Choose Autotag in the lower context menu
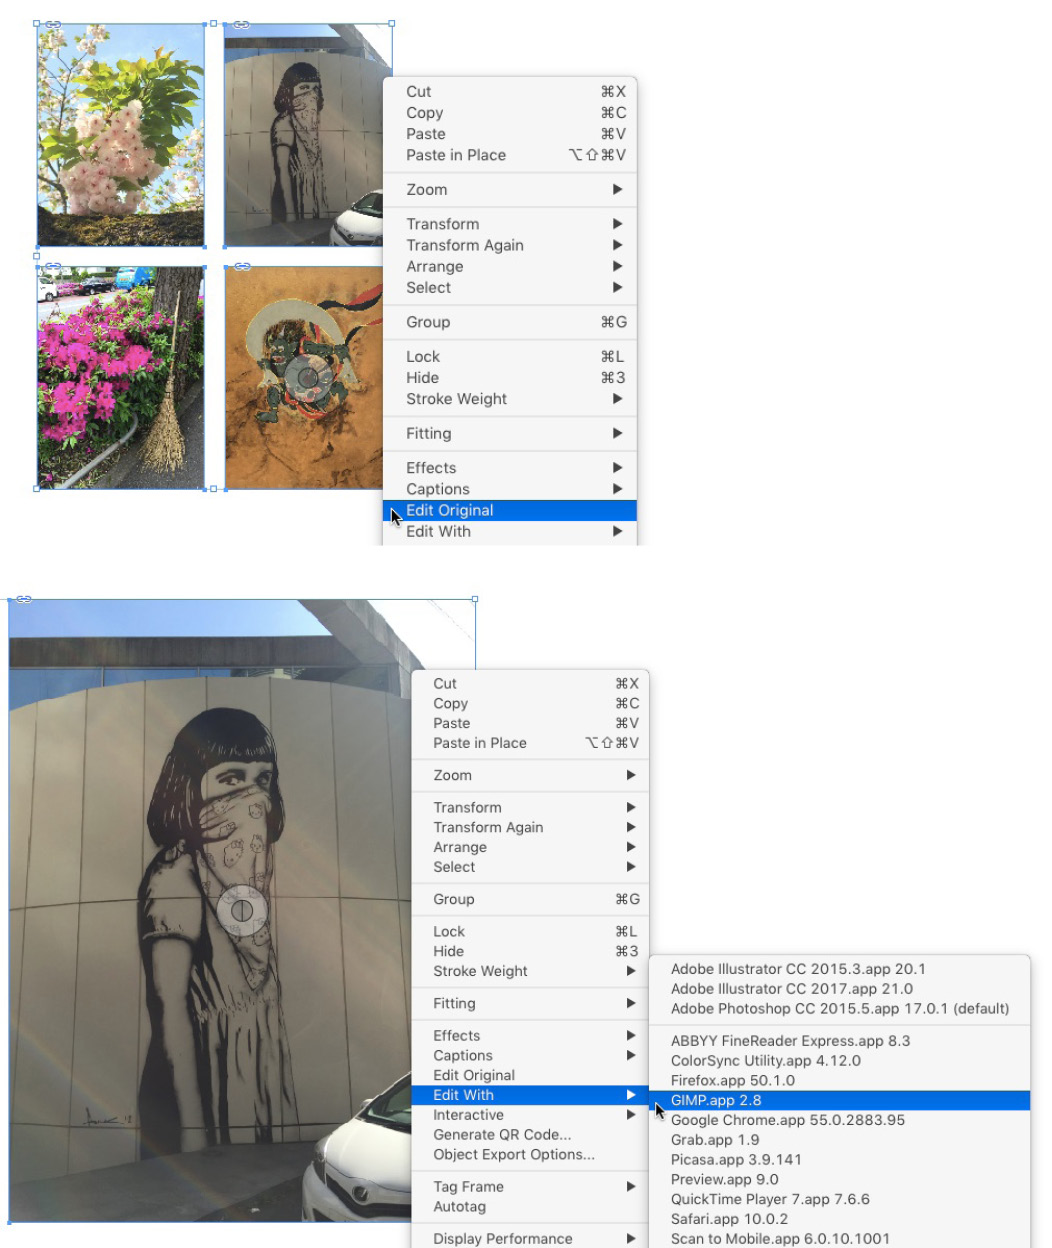Screen dimensions: 1052x1248 530,1206
